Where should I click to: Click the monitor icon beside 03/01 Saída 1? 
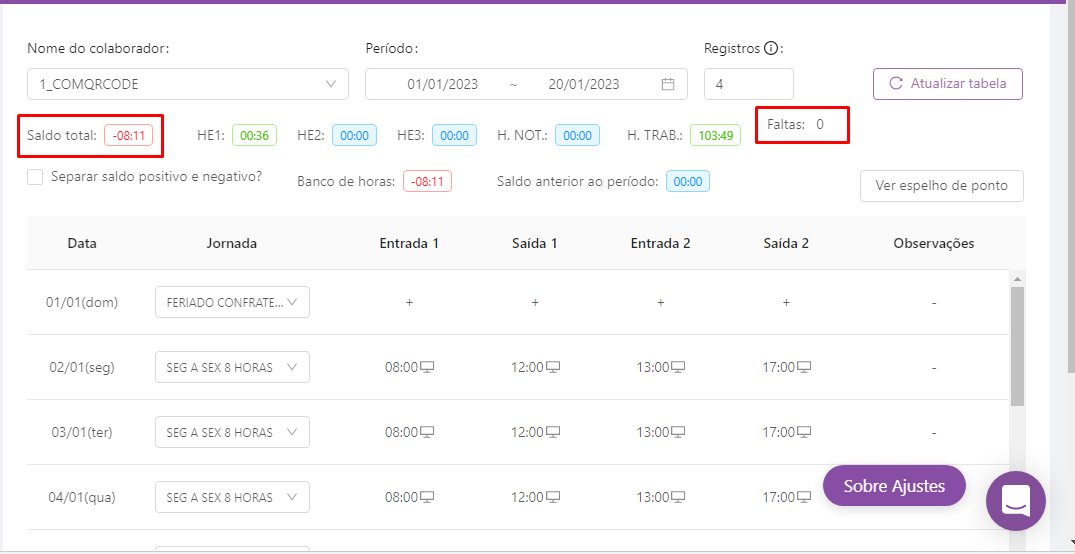553,432
